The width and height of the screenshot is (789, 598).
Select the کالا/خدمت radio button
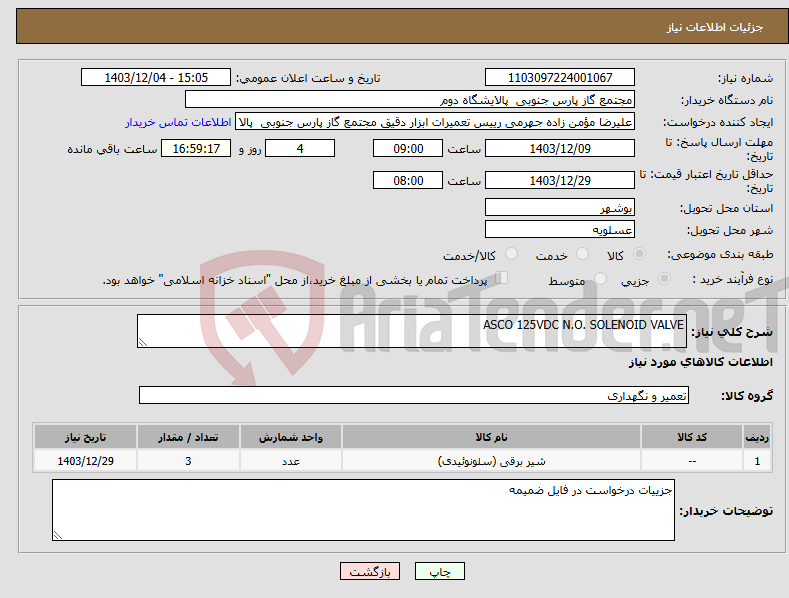(511, 254)
